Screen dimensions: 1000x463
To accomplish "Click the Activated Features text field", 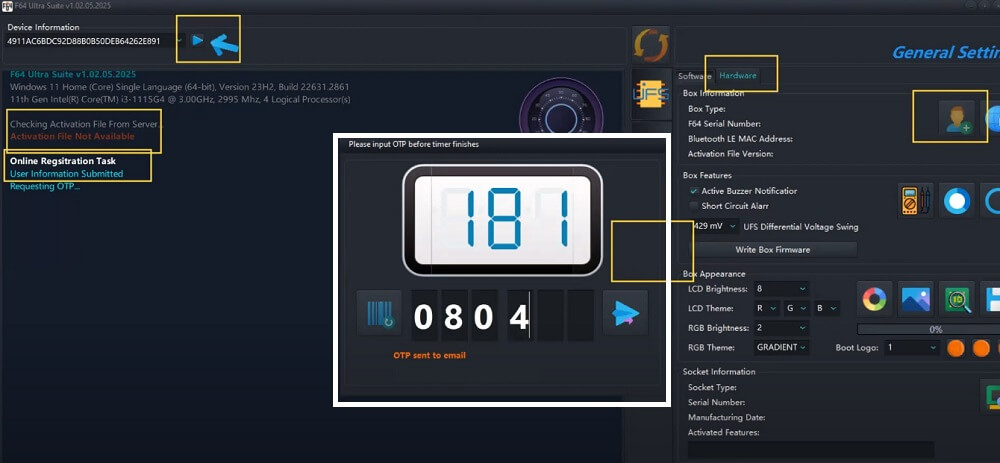I will click(811, 449).
